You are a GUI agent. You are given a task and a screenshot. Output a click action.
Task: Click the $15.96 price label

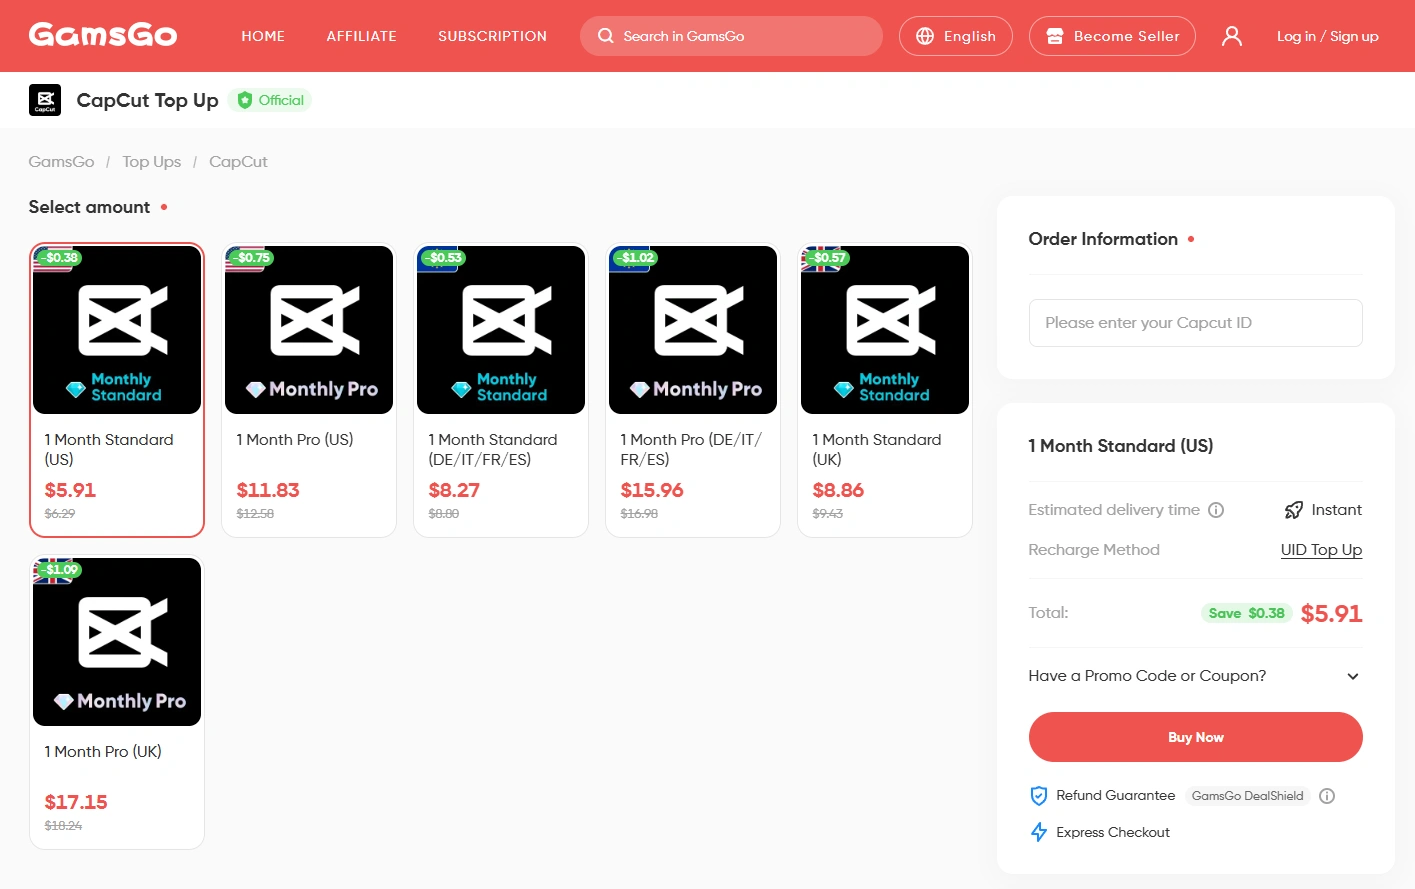652,490
